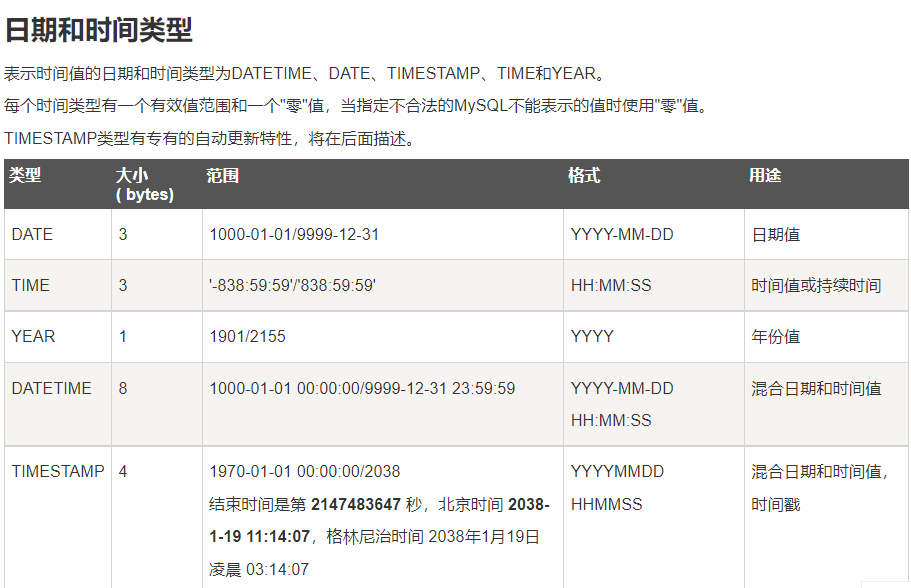Click YYYY-MM-DD format in the DATE row
Viewport: 911px width, 588px height.
pyautogui.click(x=622, y=234)
